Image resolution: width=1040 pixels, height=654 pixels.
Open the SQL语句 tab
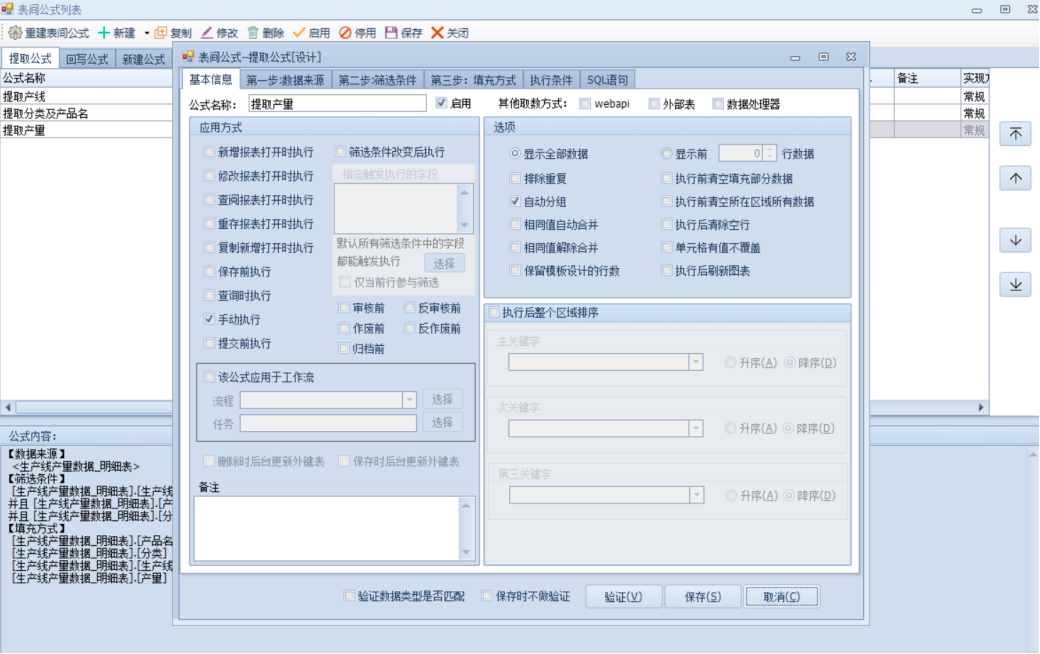pyautogui.click(x=607, y=80)
